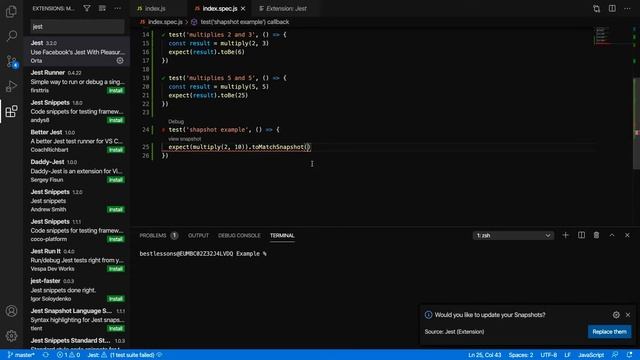
Task: Open editor more actions ellipsis
Action: [x=627, y=8]
